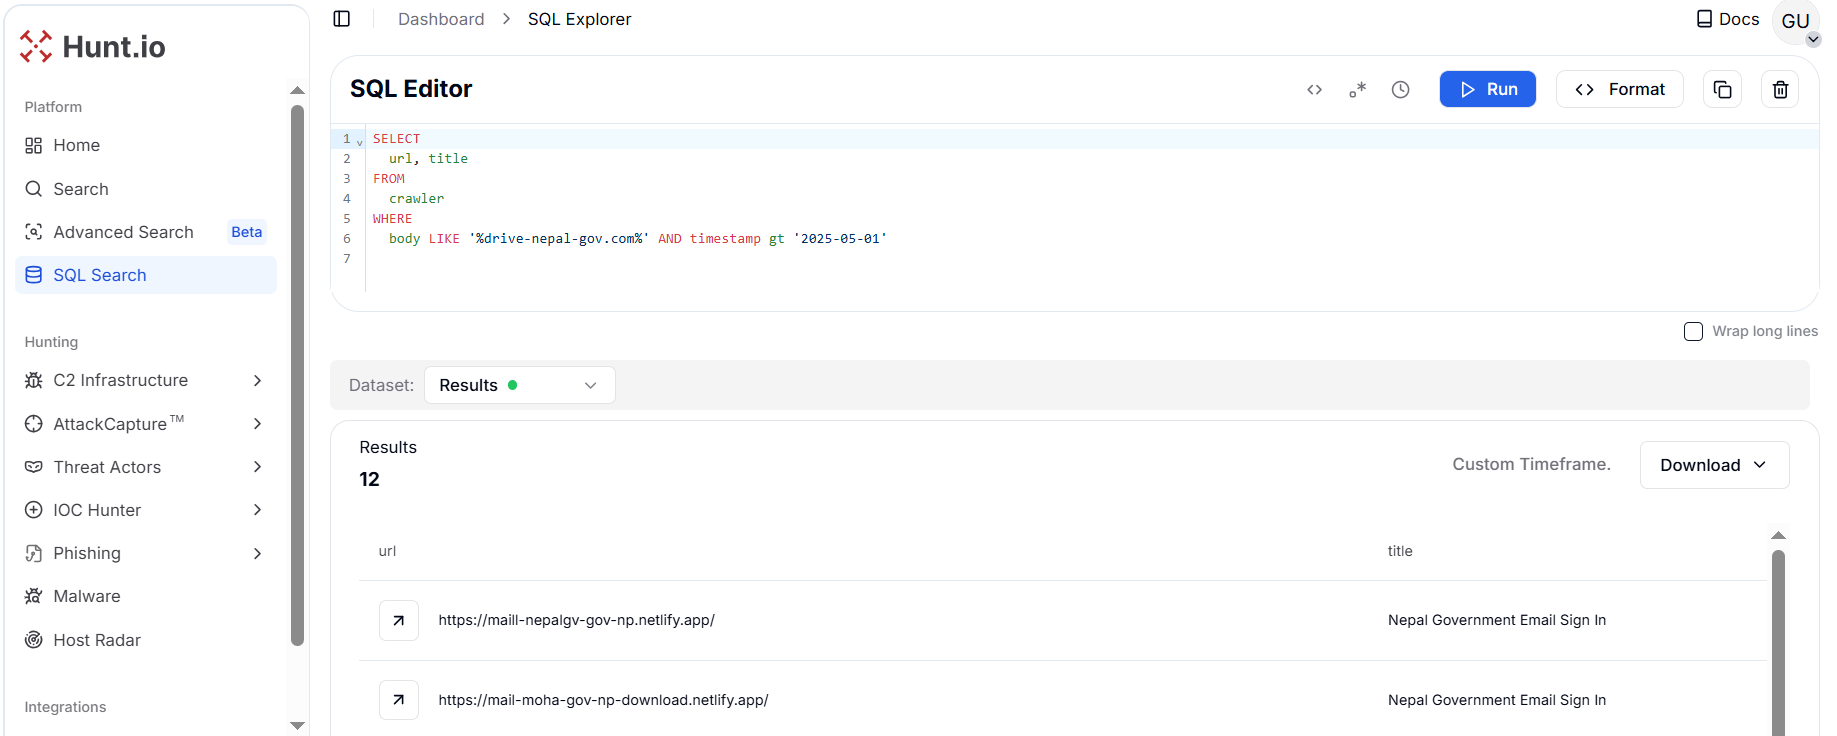Open the Dataset Results dropdown
Screen dimensions: 1837x736
coord(519,385)
